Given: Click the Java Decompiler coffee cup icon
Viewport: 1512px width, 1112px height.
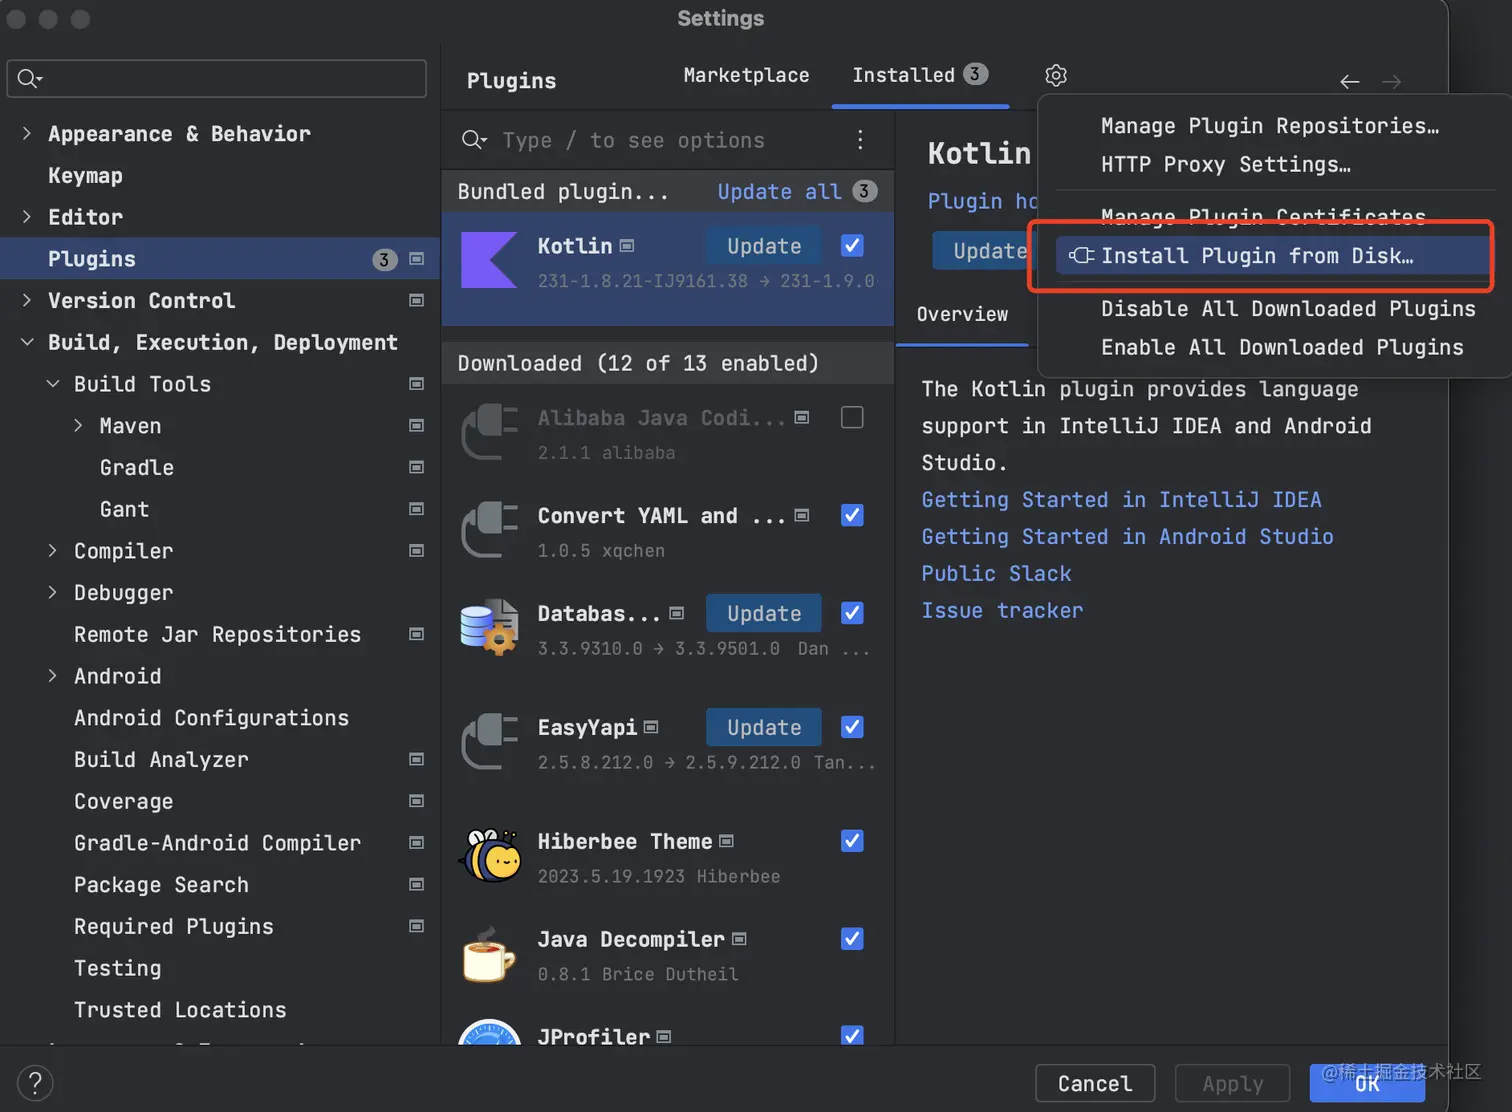Looking at the screenshot, I should click(489, 954).
